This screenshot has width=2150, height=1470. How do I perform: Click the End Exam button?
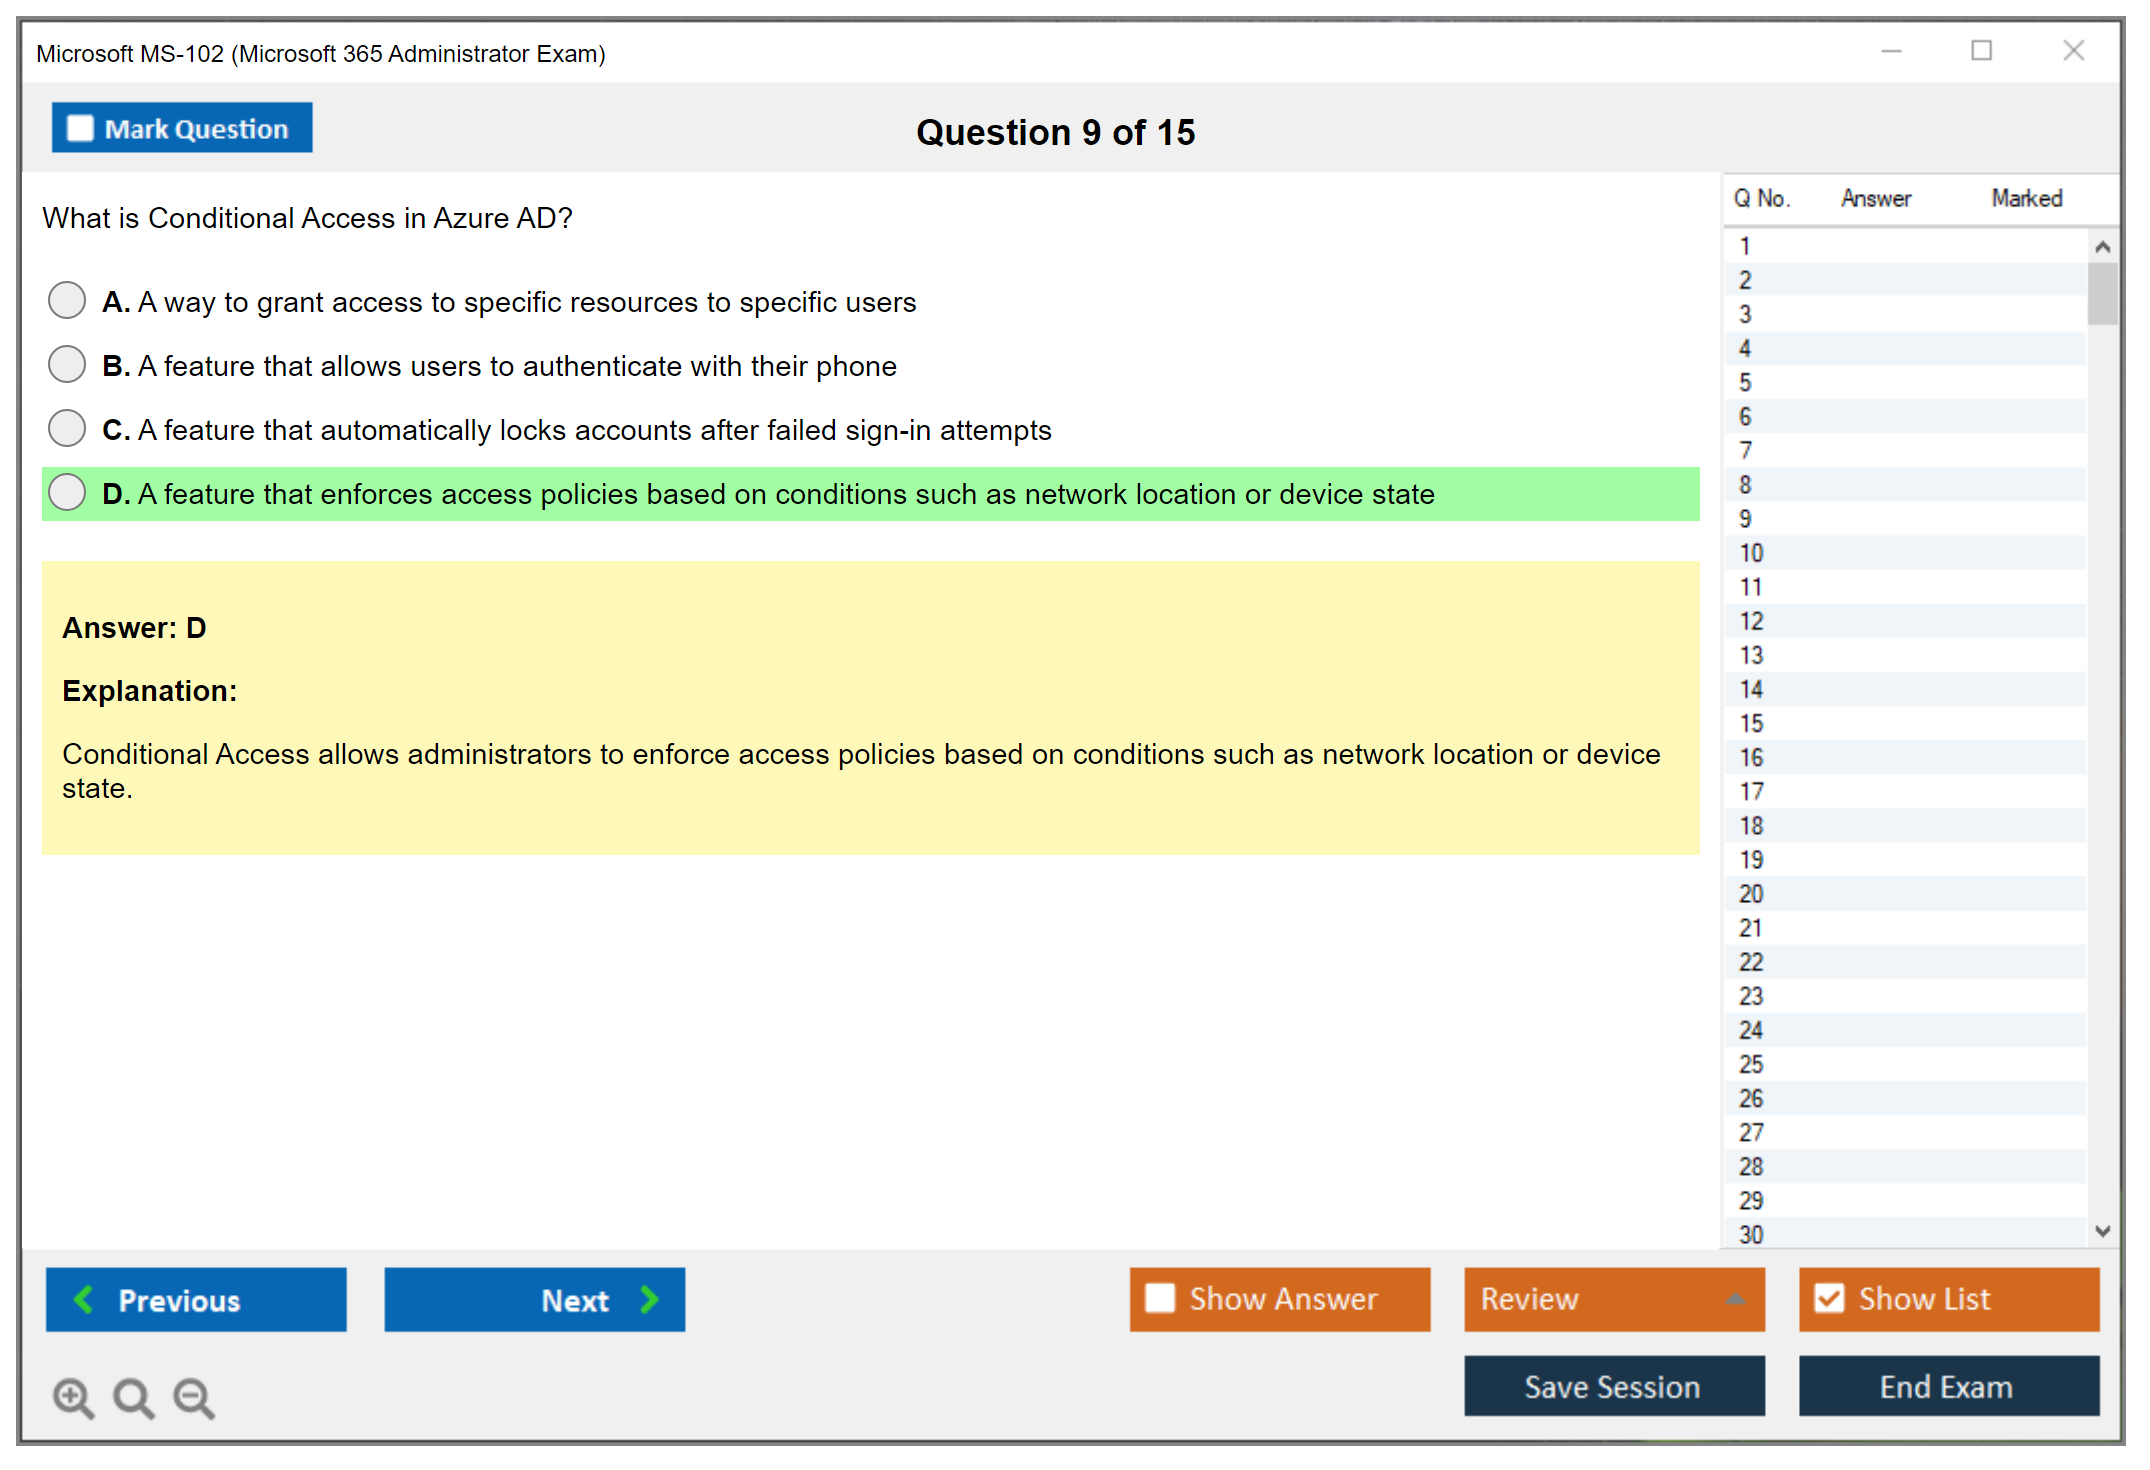(x=1947, y=1386)
